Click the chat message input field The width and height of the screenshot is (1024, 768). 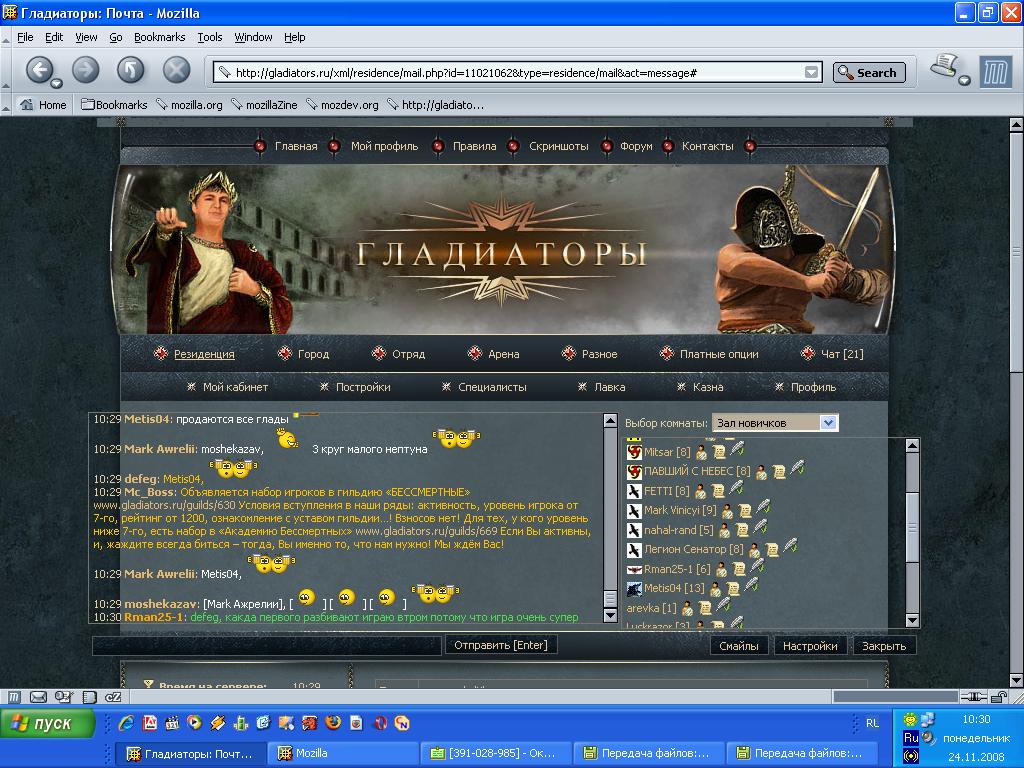[x=266, y=646]
